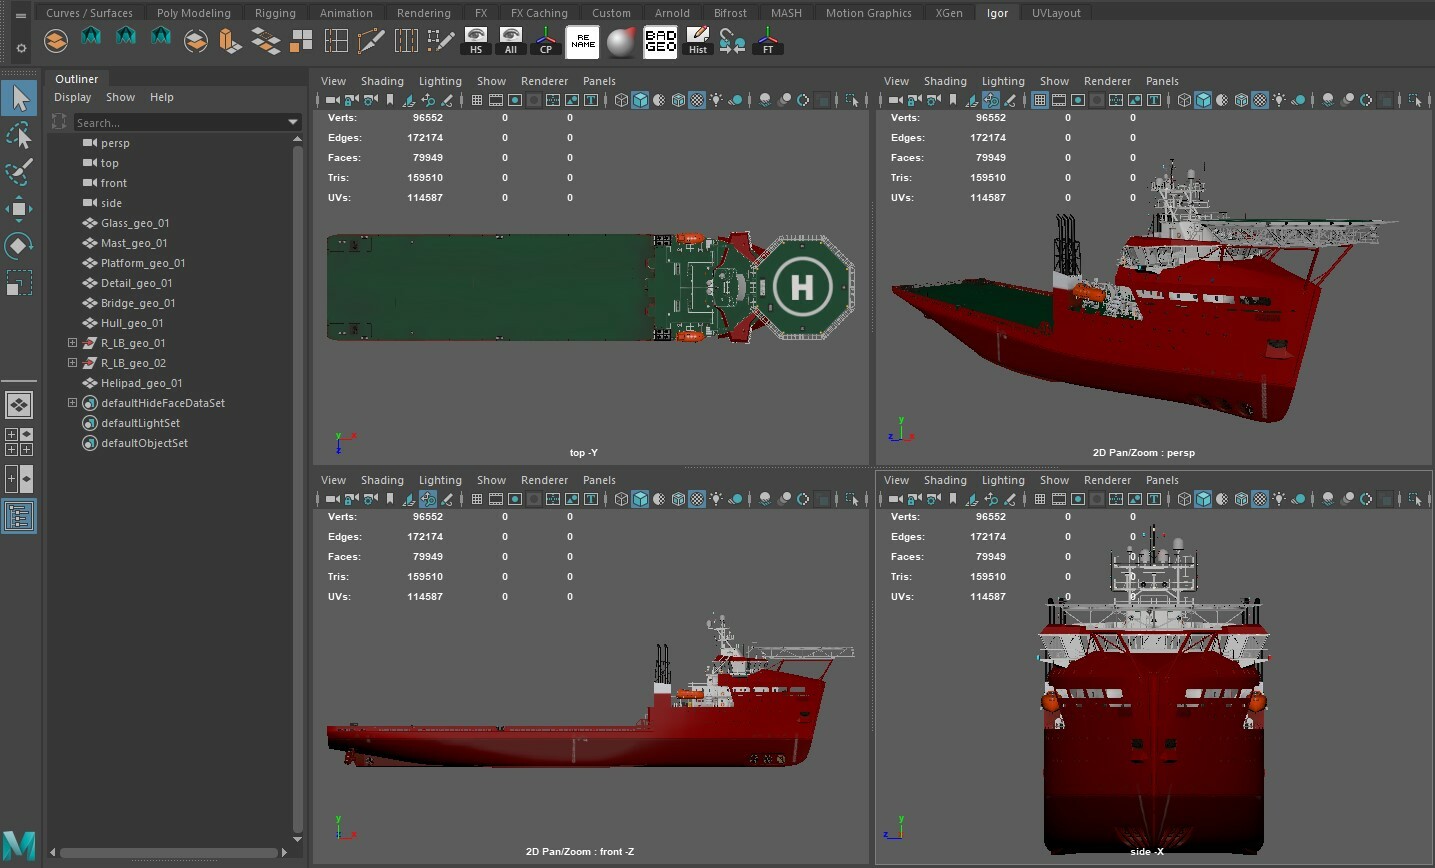The width and height of the screenshot is (1435, 868).
Task: Expand the R_LB_geo_01 hierarchy
Action: (x=72, y=343)
